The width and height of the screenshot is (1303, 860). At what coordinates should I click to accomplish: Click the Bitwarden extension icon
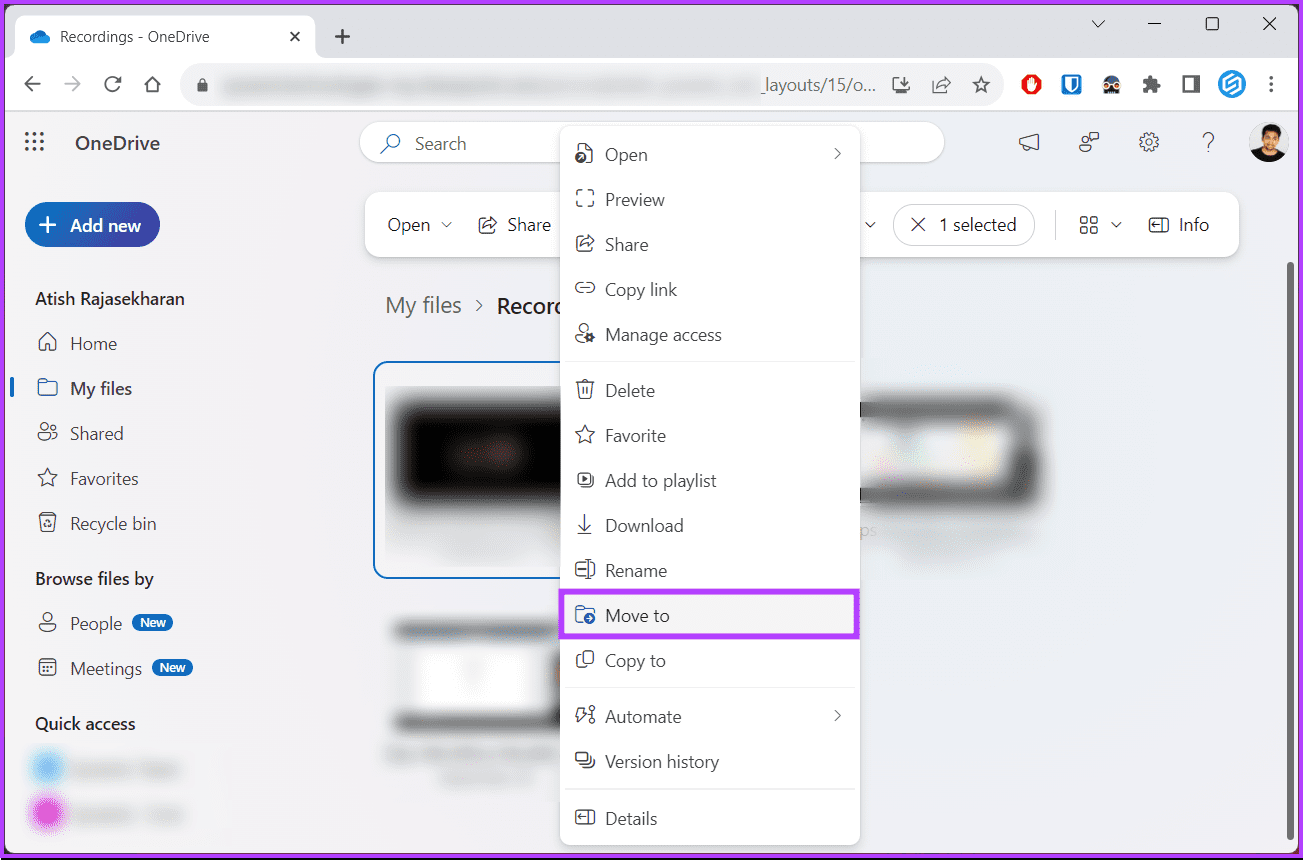tap(1071, 85)
